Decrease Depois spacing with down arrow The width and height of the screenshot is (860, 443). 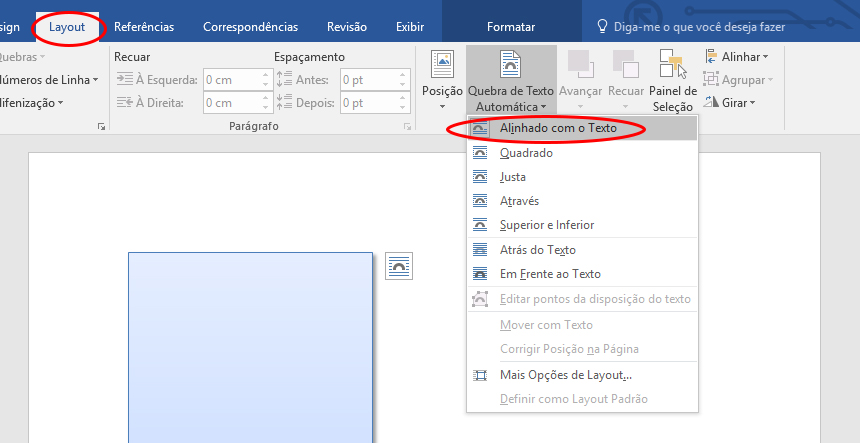click(403, 108)
